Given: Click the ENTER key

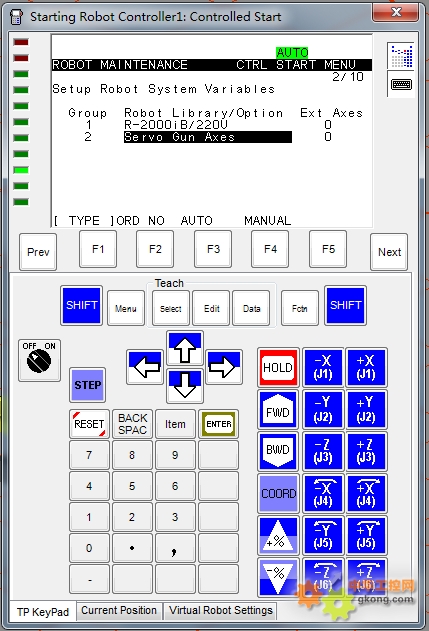Looking at the screenshot, I should [x=219, y=424].
